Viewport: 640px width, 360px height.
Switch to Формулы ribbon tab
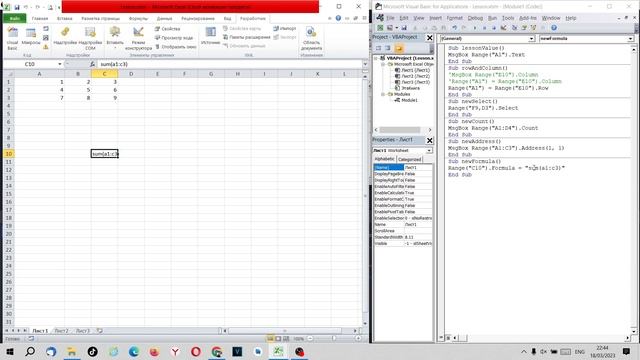[x=138, y=18]
